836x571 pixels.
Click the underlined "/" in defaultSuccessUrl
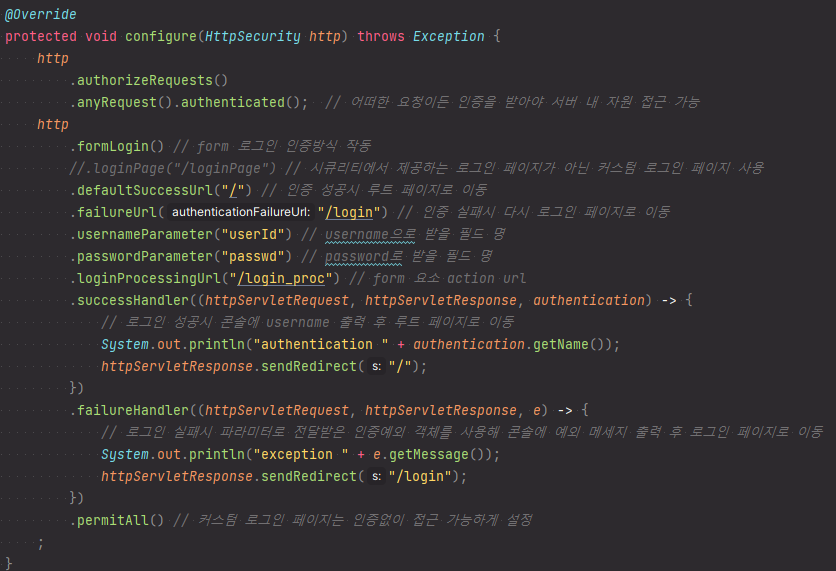click(x=232, y=190)
